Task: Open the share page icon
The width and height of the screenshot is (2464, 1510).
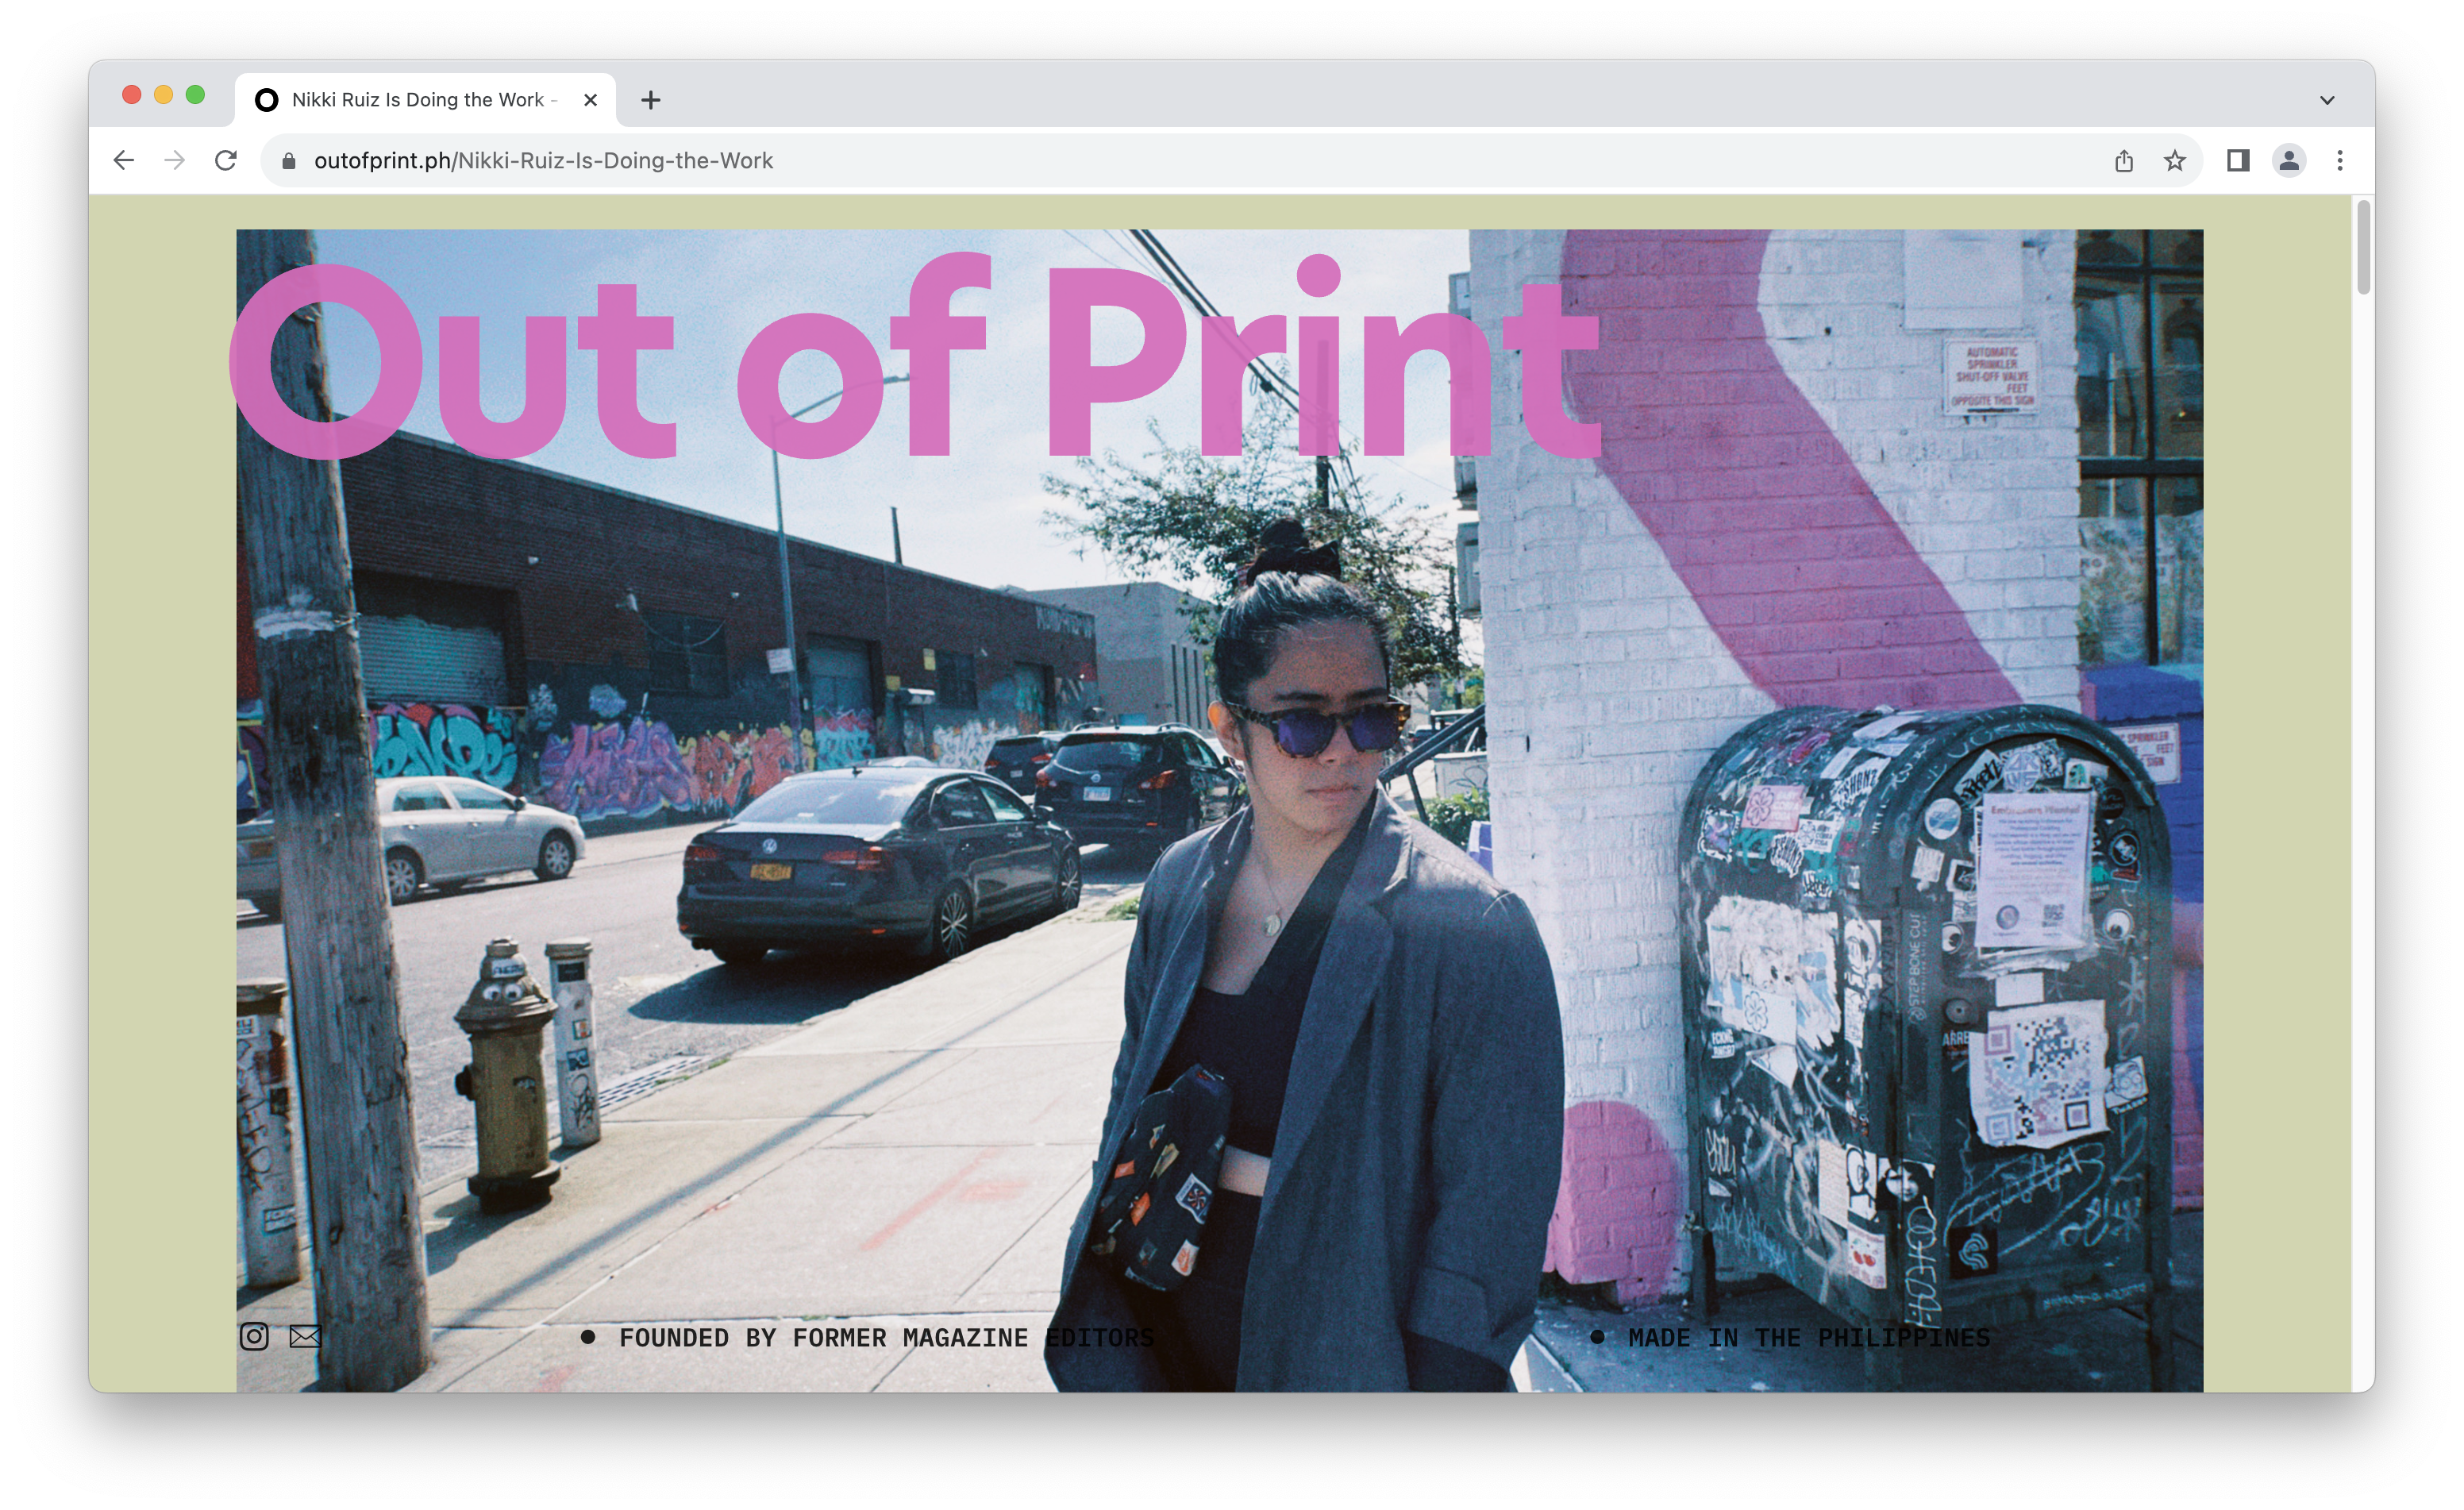Action: click(x=2124, y=160)
